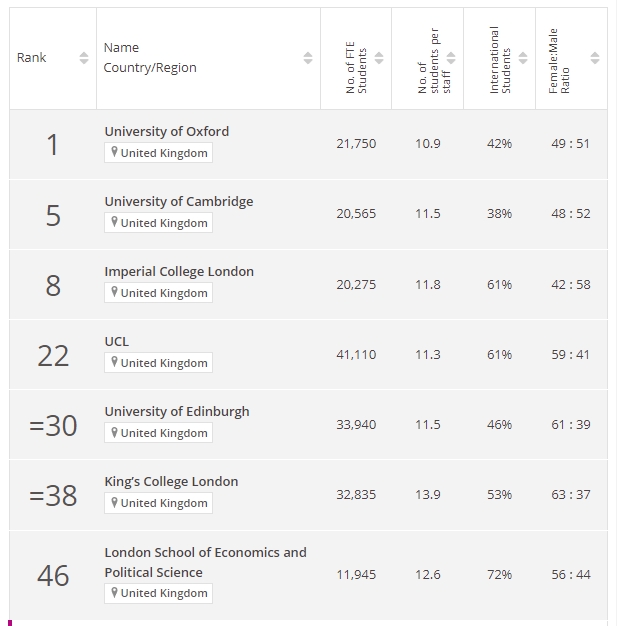Viewport: 617px width, 626px height.
Task: Open University of Oxford link
Action: [167, 131]
